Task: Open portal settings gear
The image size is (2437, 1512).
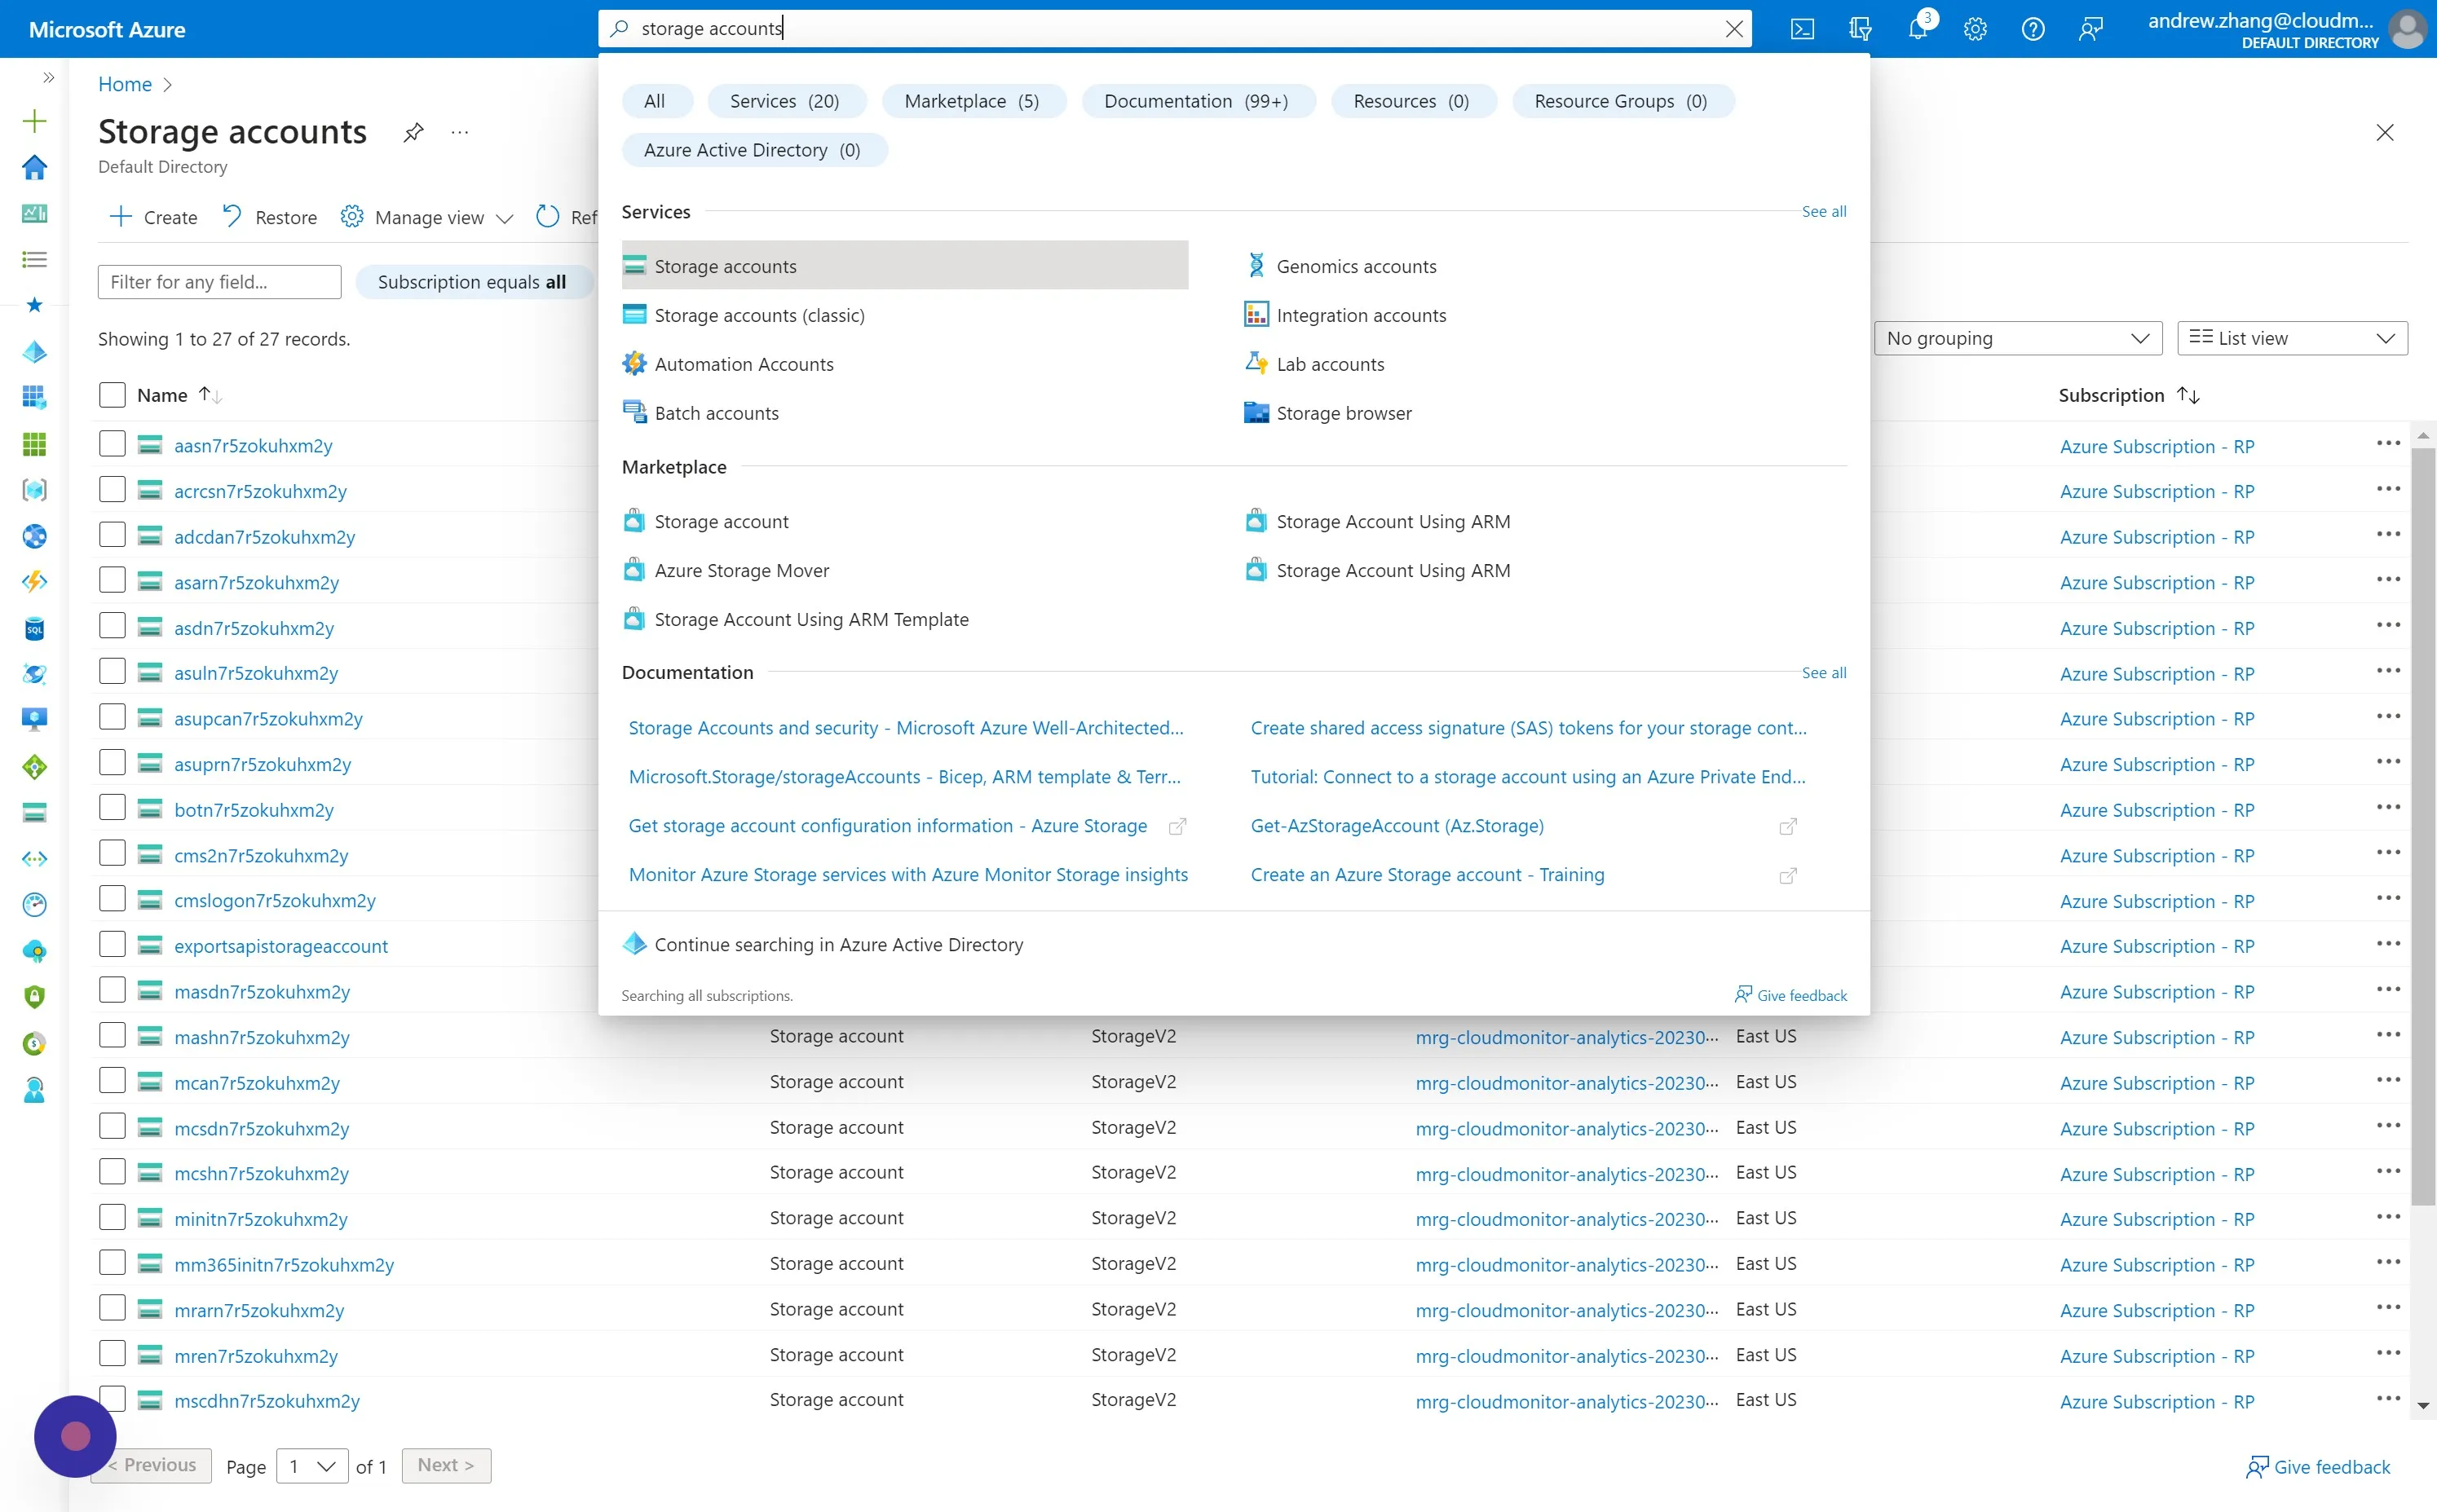Action: click(1975, 29)
